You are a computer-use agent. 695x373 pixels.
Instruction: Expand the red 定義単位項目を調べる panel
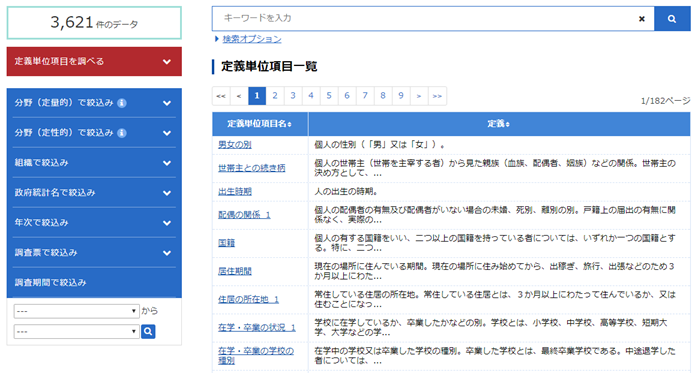coord(94,62)
